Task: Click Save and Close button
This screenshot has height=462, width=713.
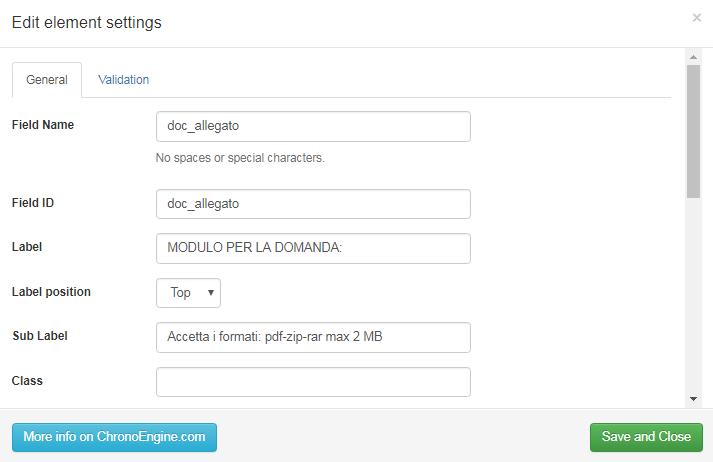Action: tap(646, 437)
